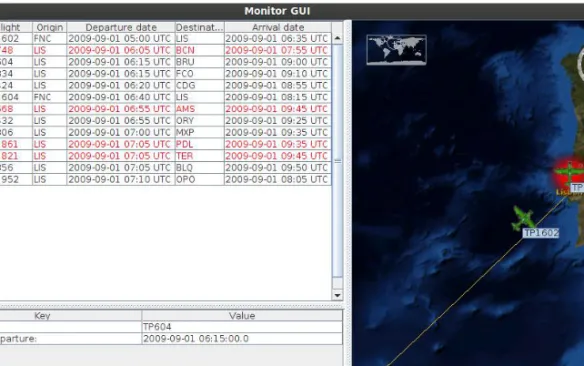Image resolution: width=584 pixels, height=366 pixels.
Task: Select the row with destination PDL
Action: (x=165, y=144)
